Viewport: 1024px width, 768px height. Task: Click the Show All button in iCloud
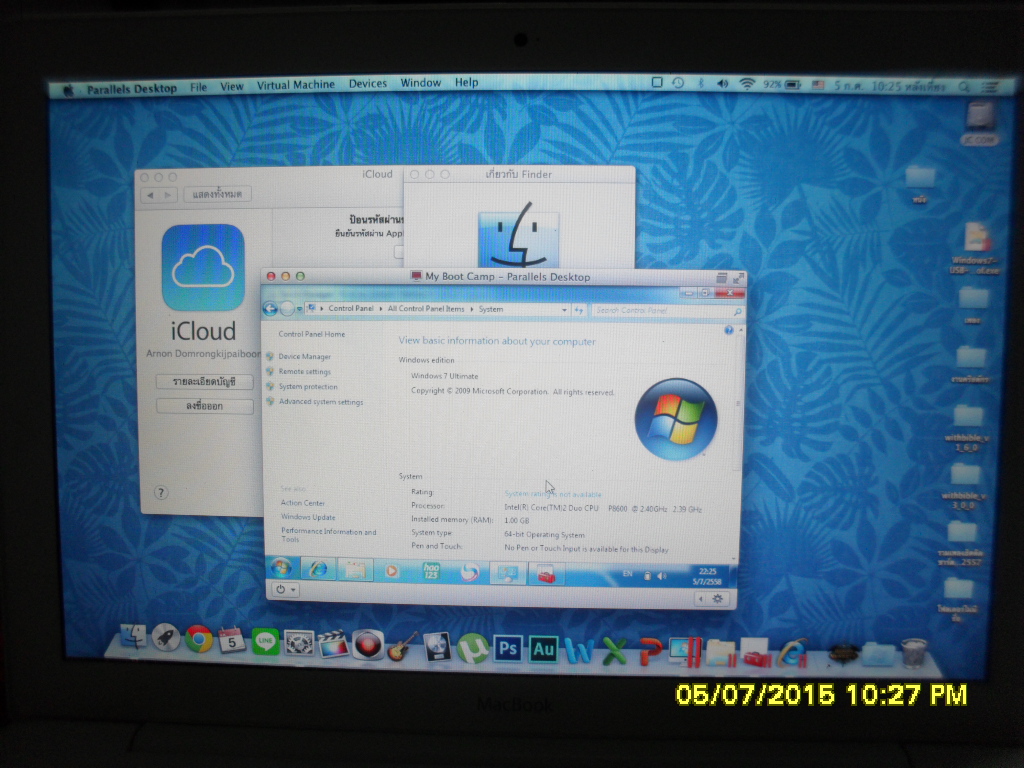pos(217,195)
